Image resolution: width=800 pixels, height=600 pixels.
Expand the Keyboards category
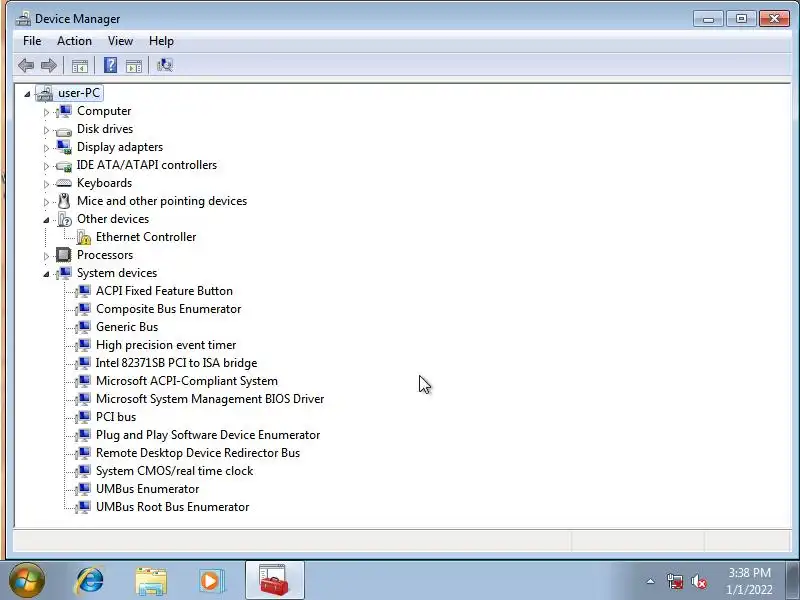[46, 184]
